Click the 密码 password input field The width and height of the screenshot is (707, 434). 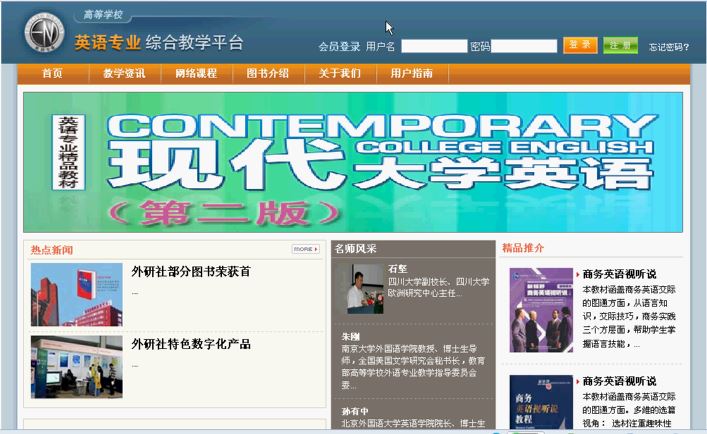[x=524, y=46]
